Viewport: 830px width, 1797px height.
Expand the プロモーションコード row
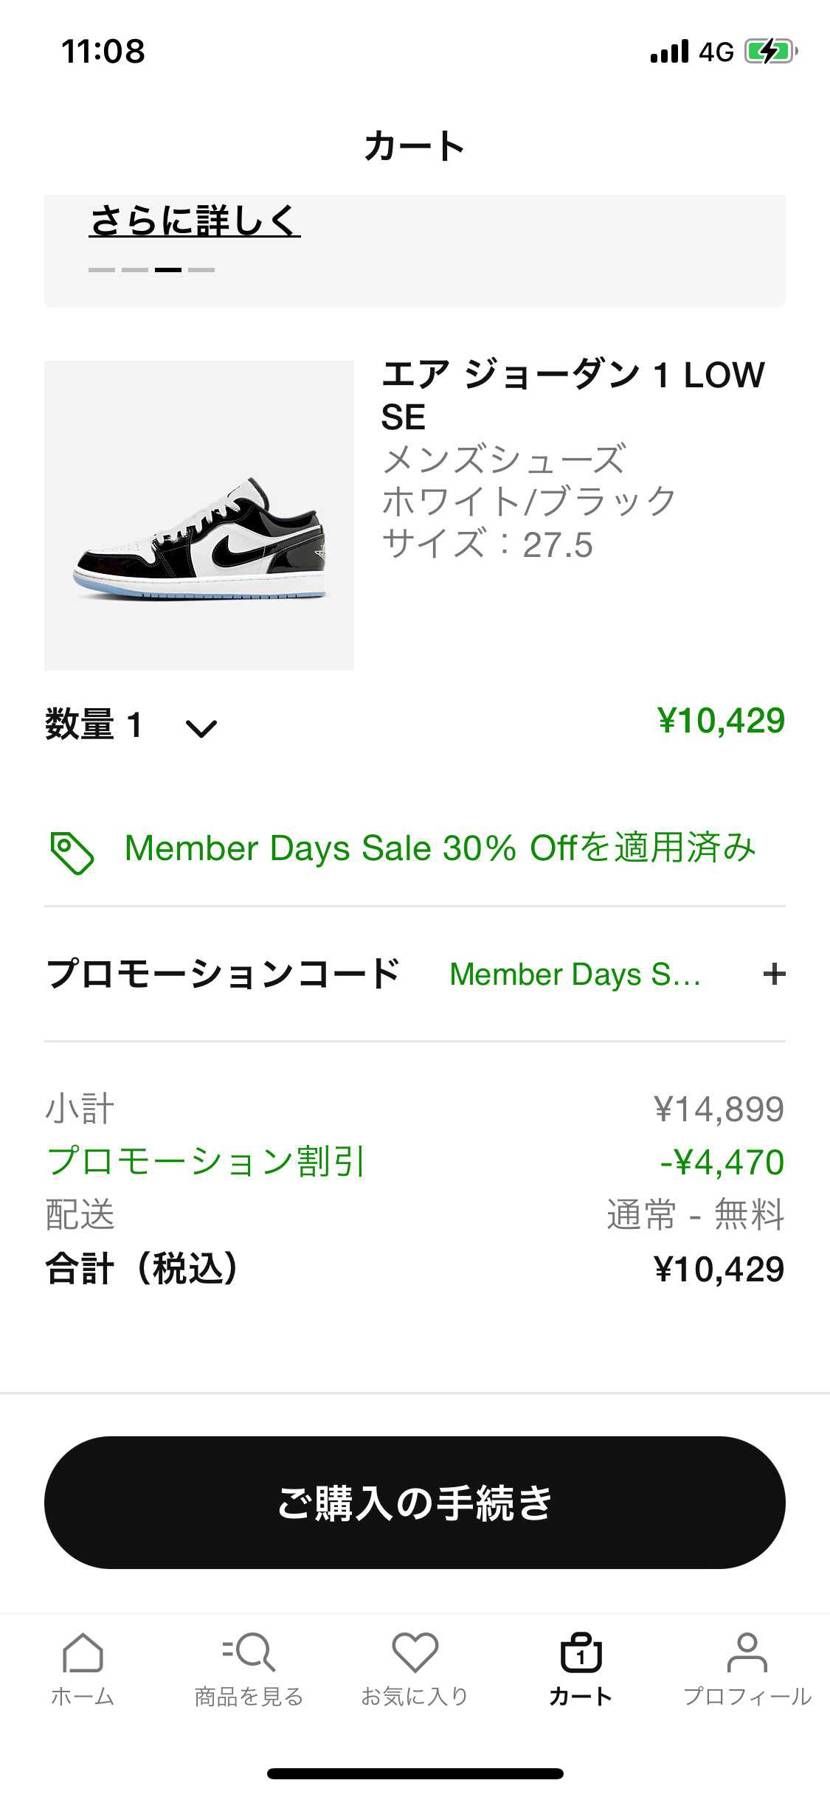click(x=223, y=973)
